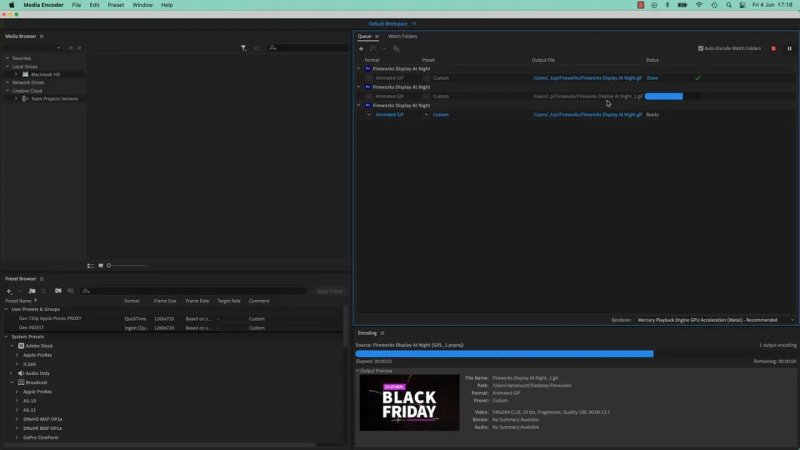Create new preset group folder

(x=32, y=291)
